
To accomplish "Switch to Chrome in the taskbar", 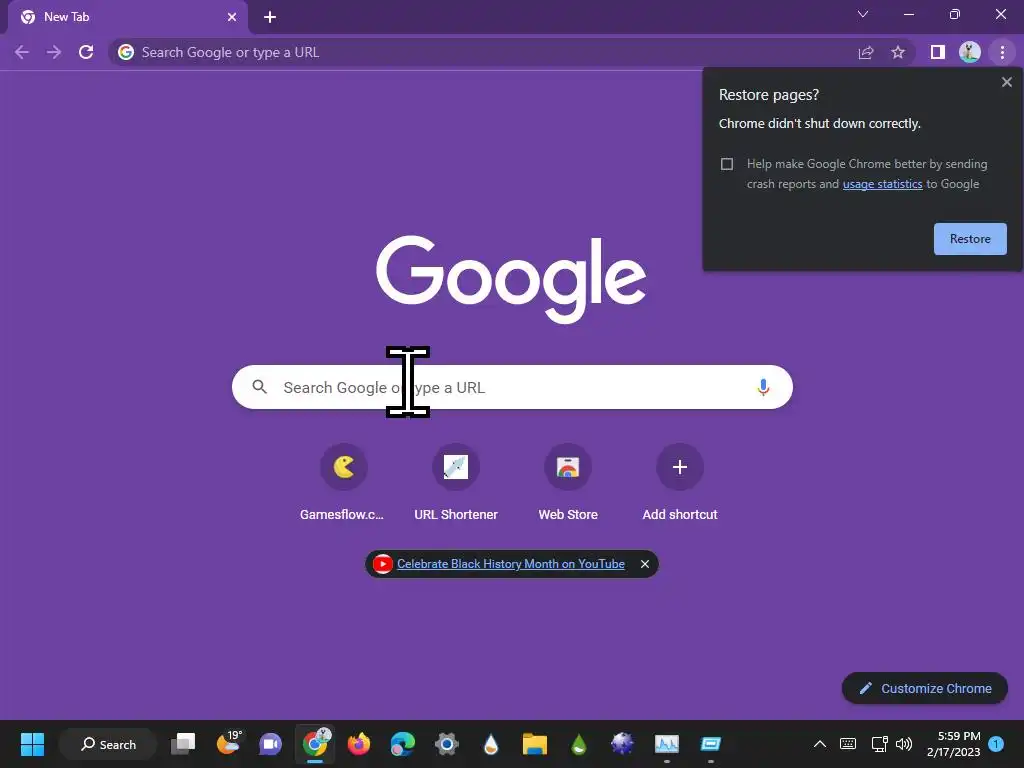I will 315,744.
